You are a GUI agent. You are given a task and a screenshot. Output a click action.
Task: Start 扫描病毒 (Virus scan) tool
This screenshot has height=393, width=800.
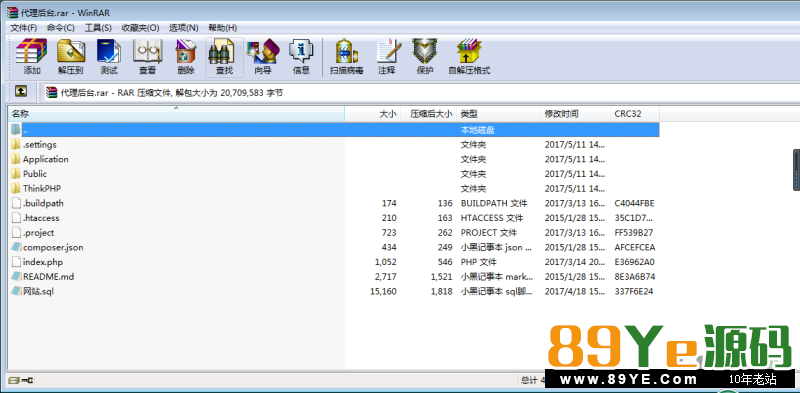pyautogui.click(x=346, y=57)
